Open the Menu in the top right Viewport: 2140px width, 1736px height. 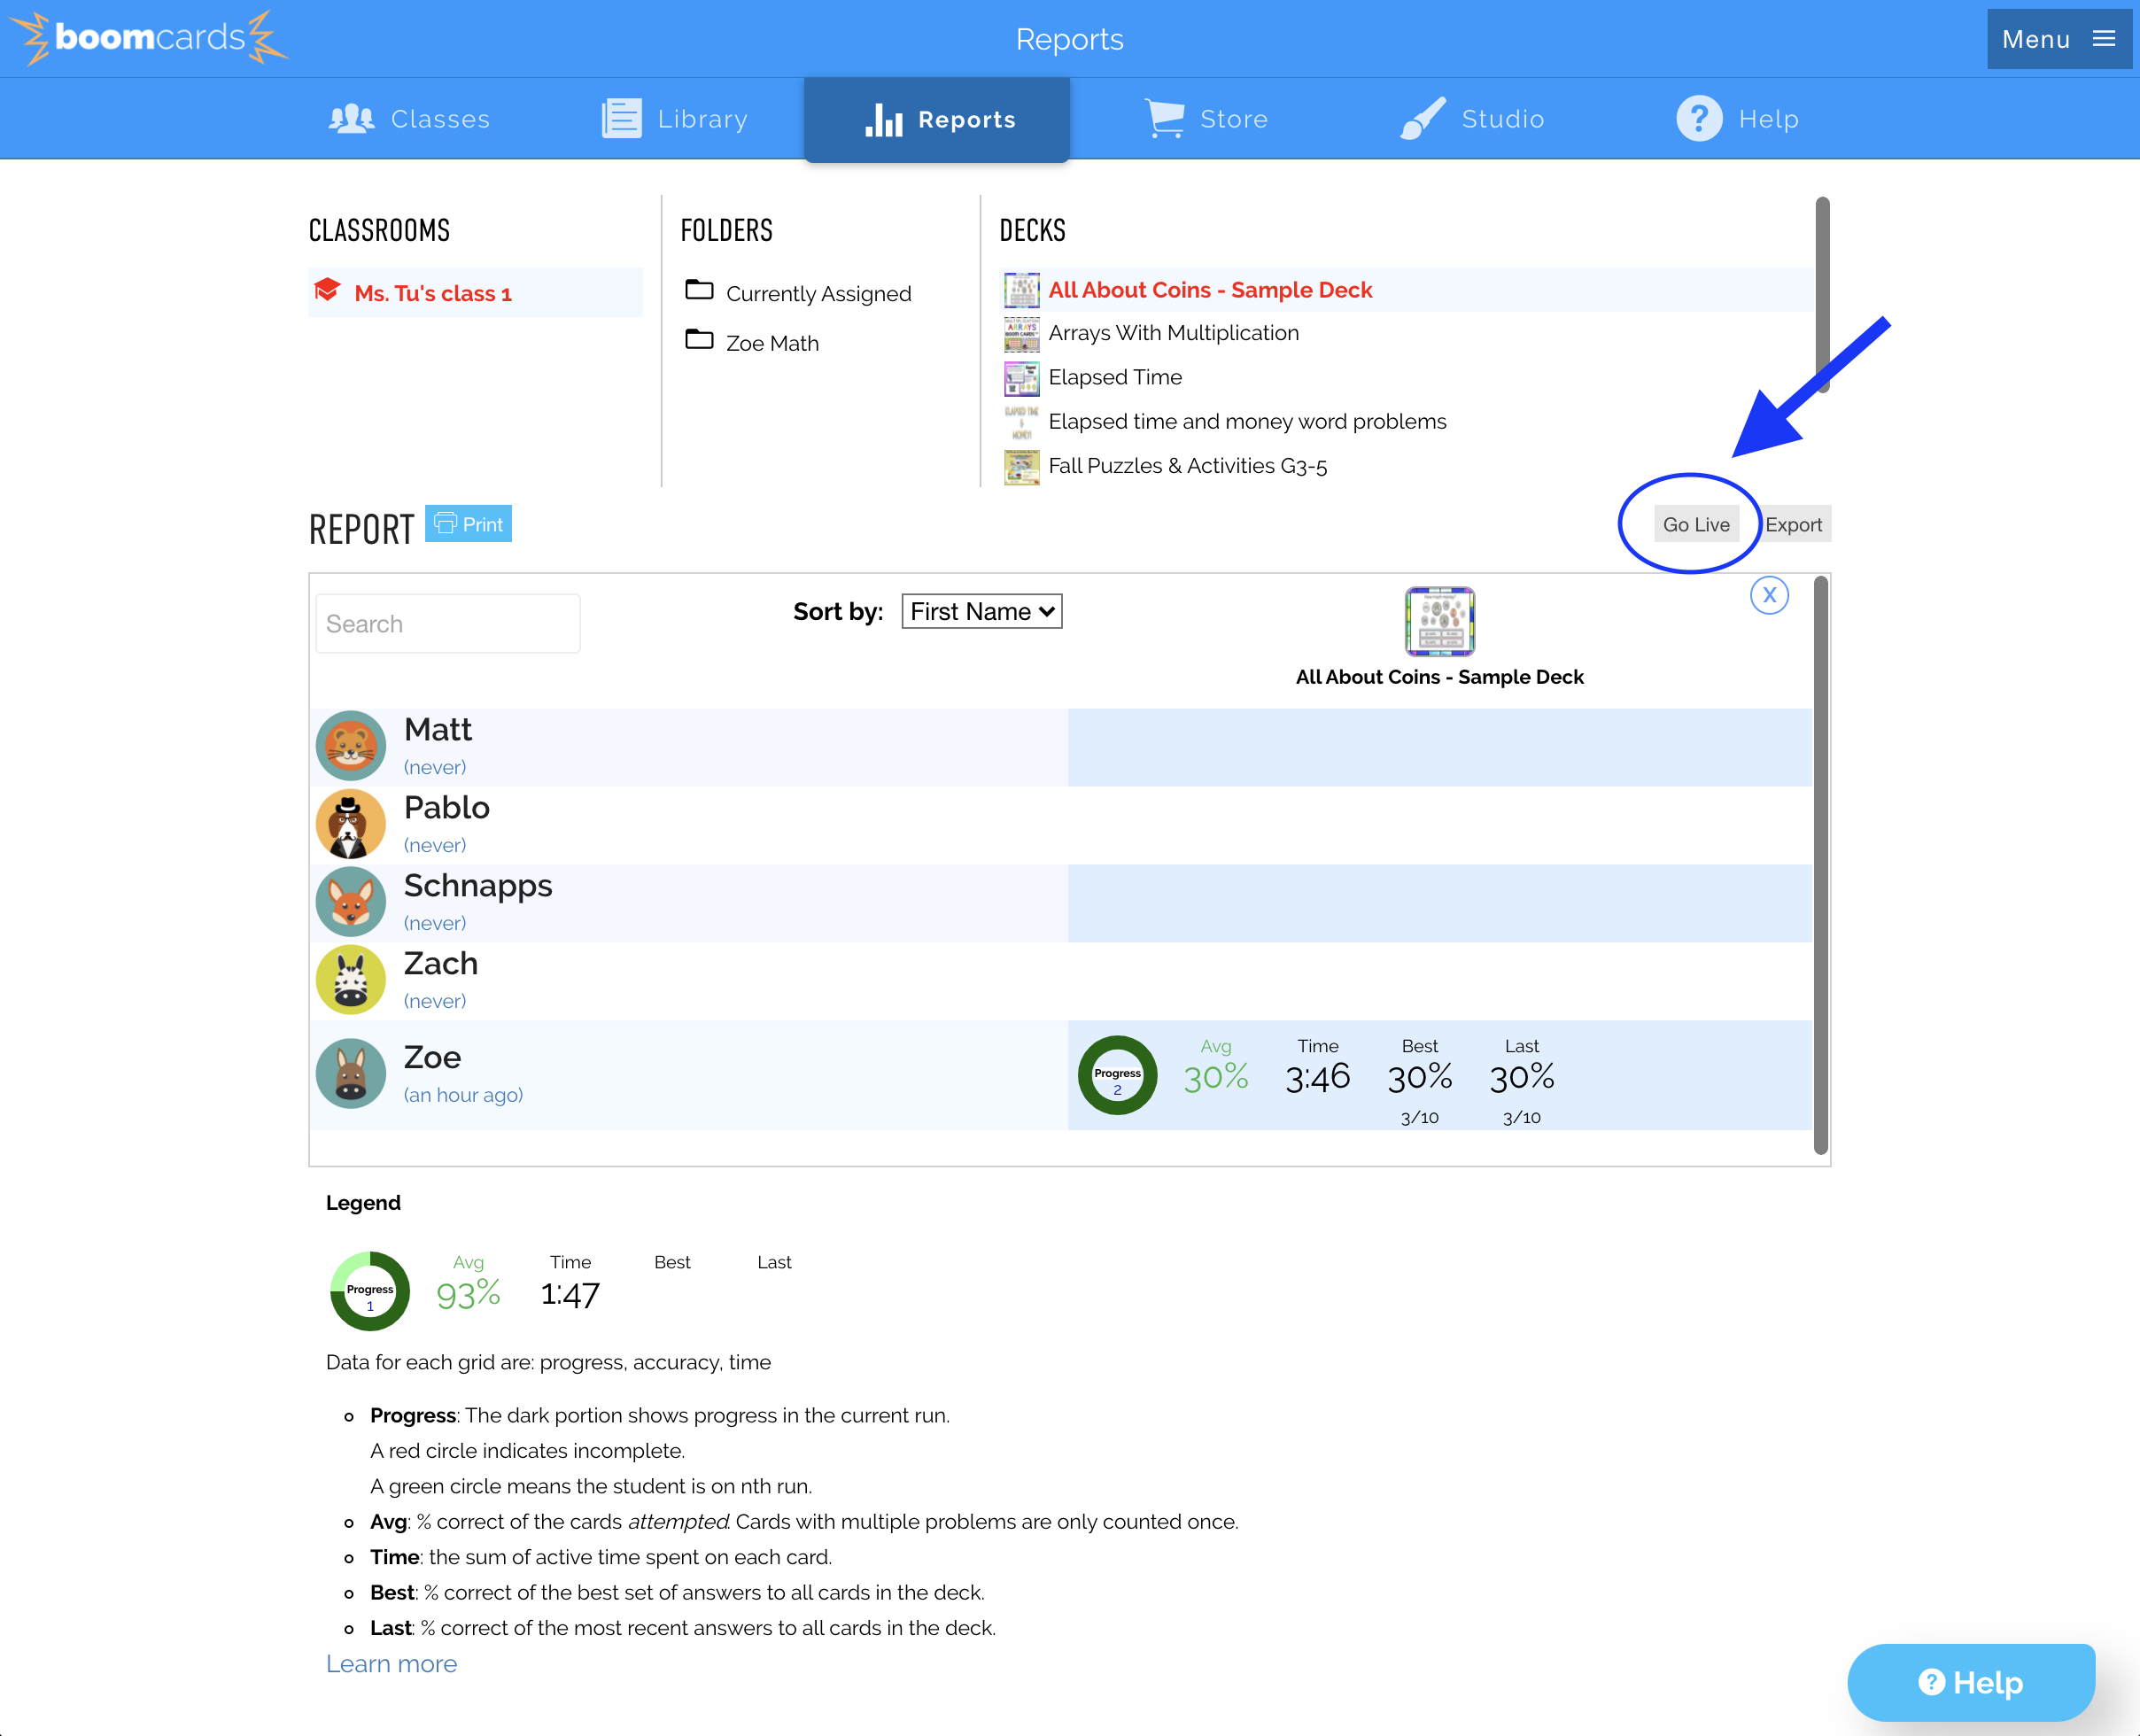coord(2059,39)
